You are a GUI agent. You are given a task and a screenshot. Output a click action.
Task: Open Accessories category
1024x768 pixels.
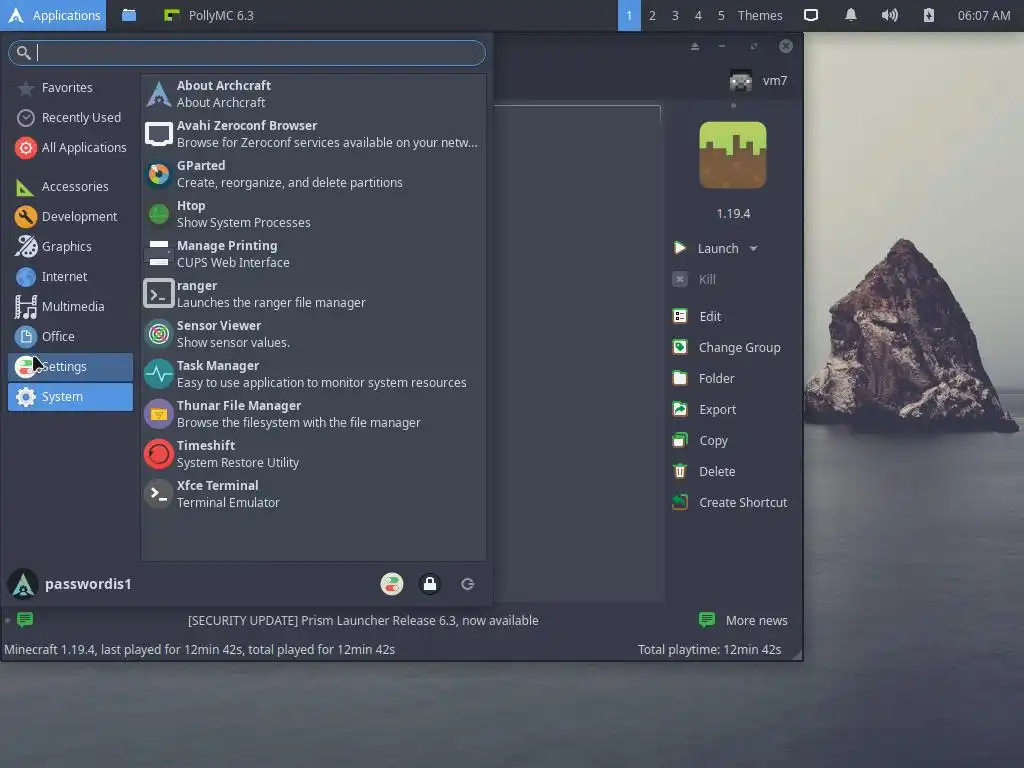click(x=71, y=187)
